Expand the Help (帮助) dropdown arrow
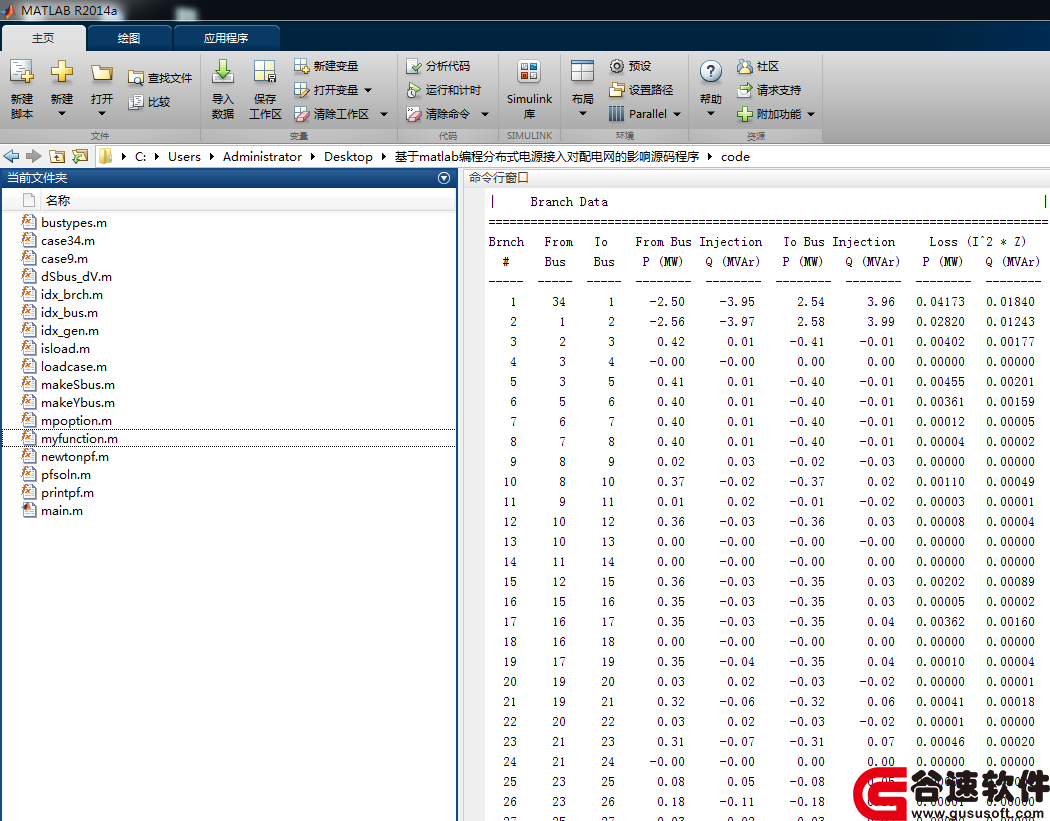 coord(710,113)
